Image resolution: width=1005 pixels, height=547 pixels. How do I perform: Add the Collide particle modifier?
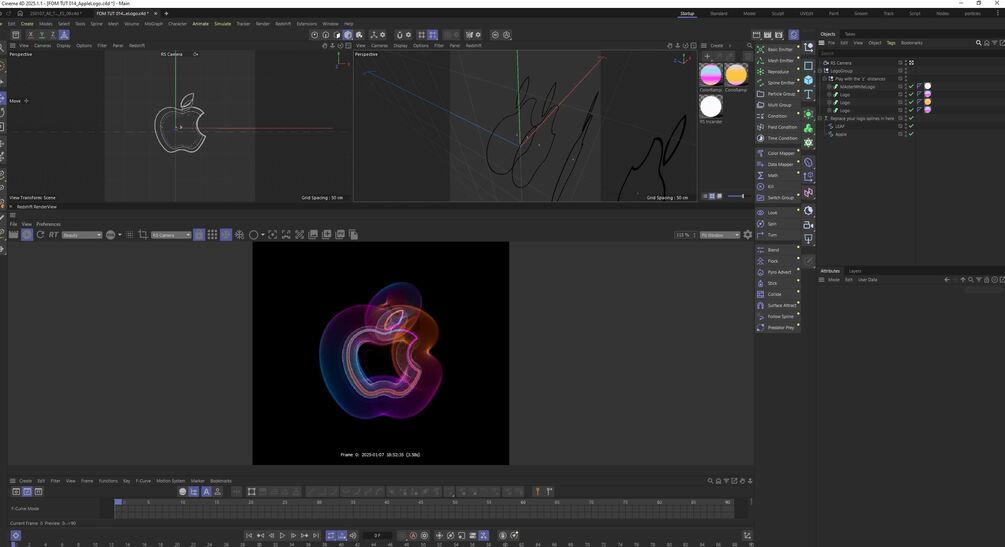[777, 294]
